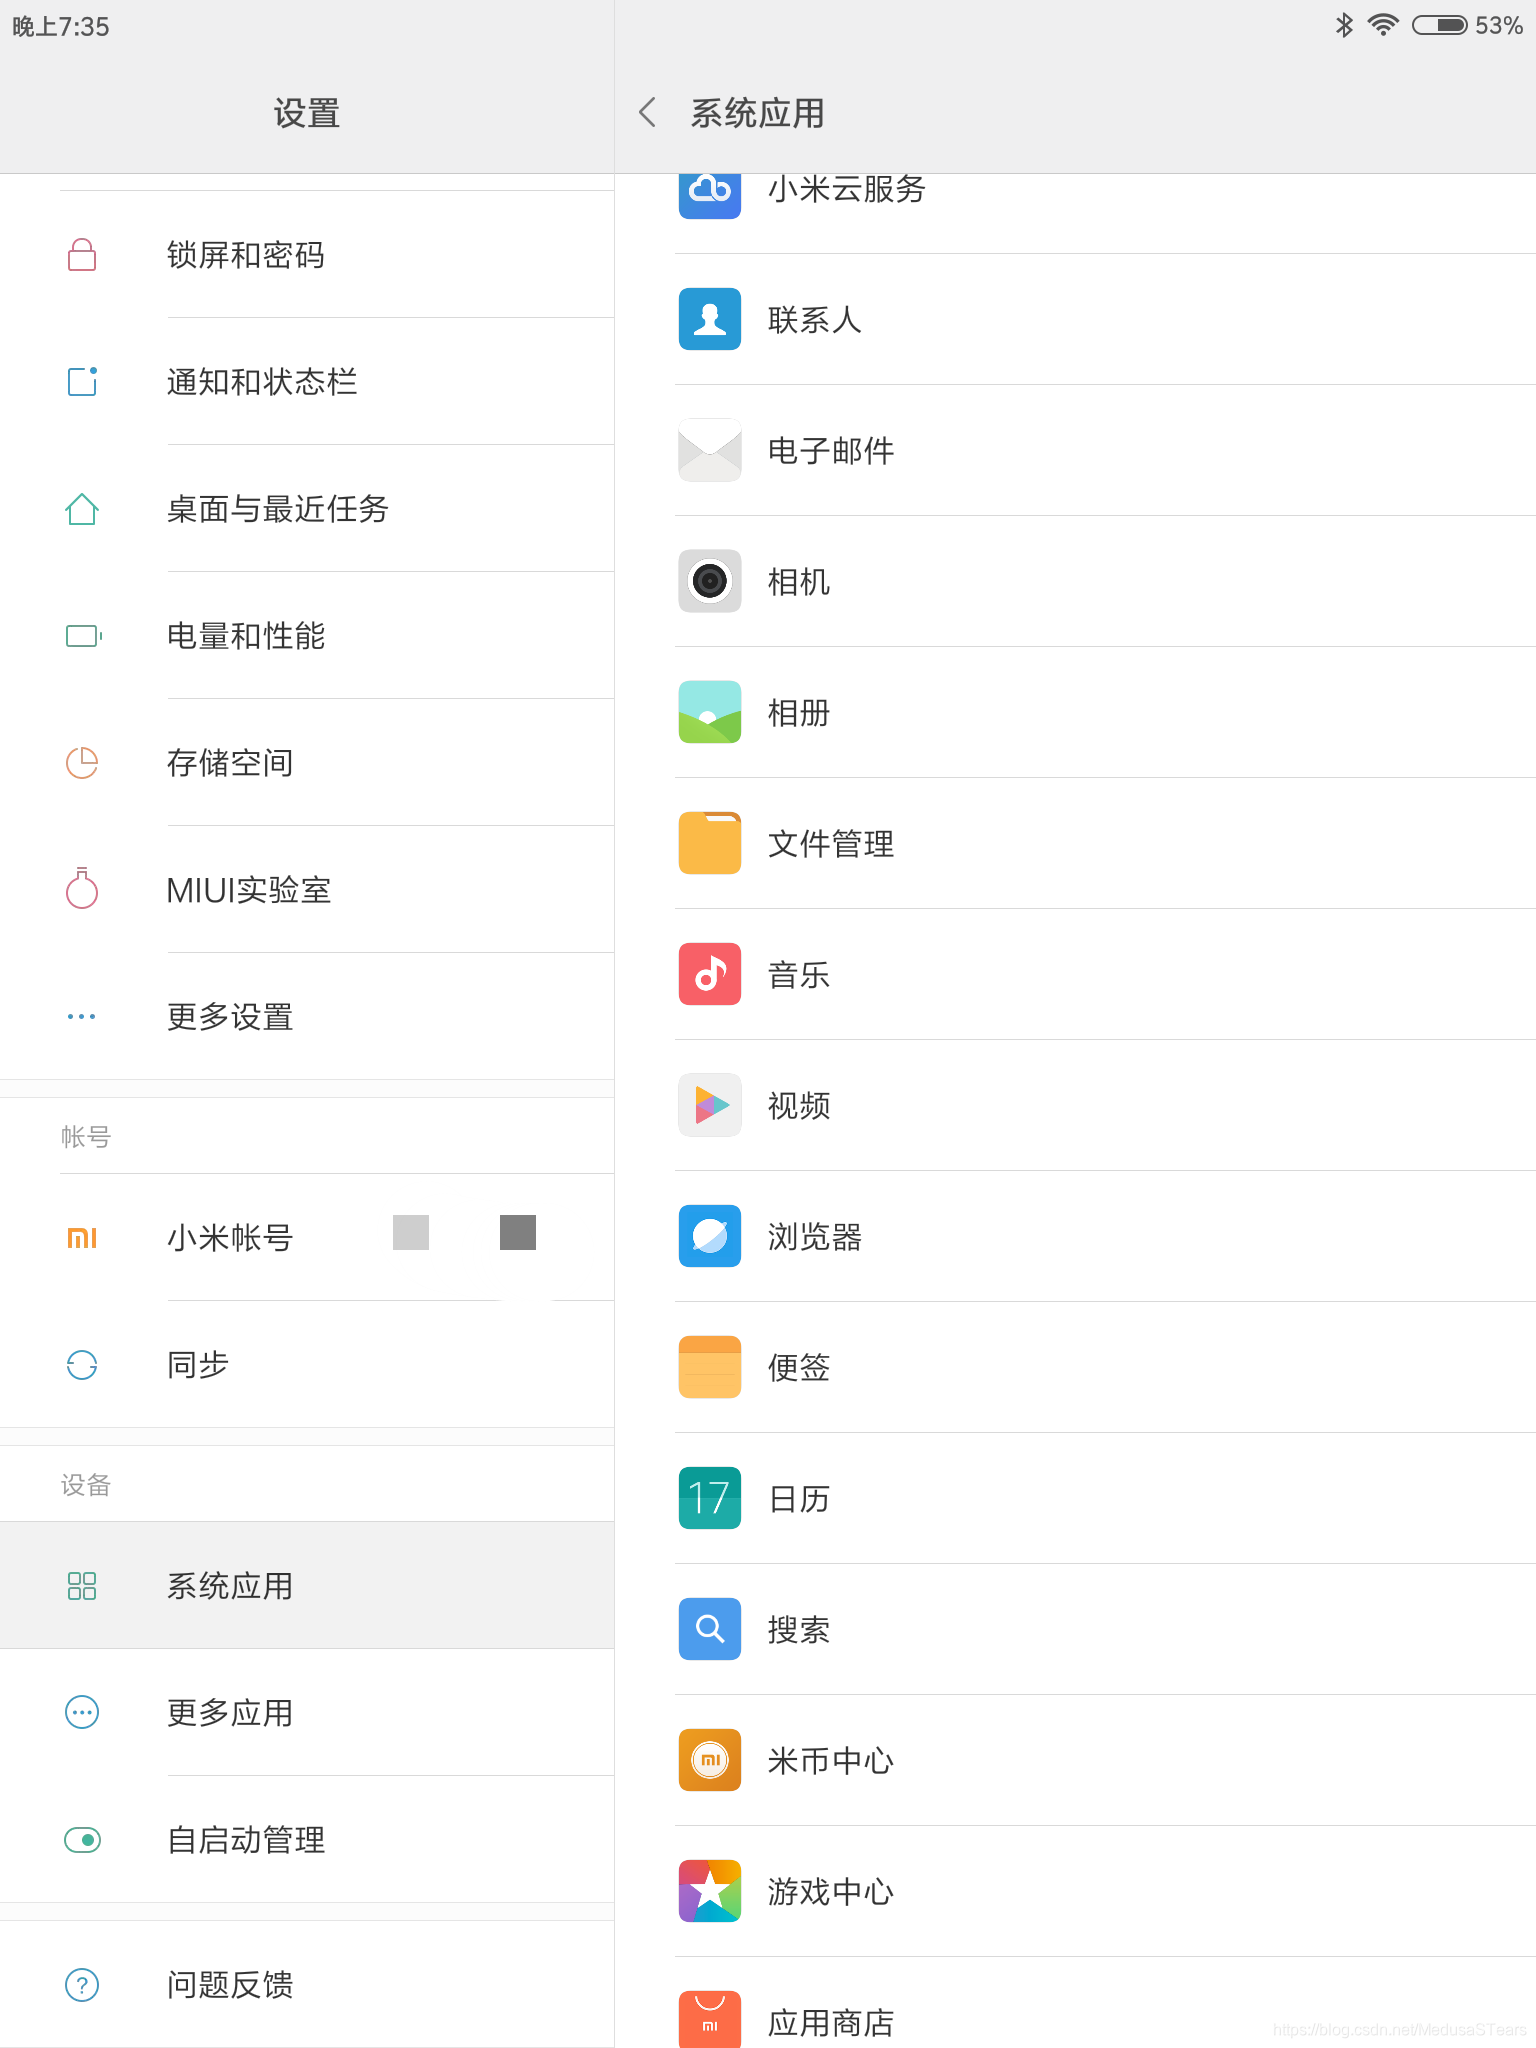Open the 电子邮件 envelope icon
The width and height of the screenshot is (1536, 2048).
pos(710,450)
